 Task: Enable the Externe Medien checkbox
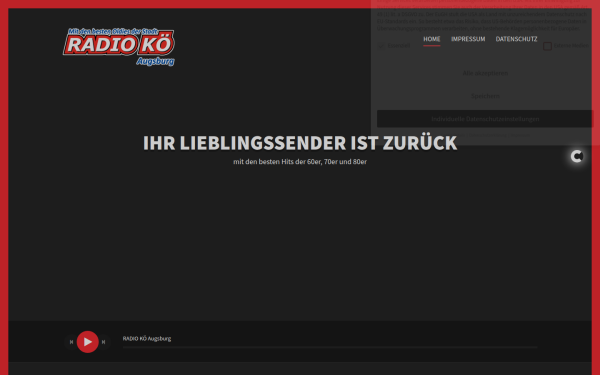tap(548, 46)
